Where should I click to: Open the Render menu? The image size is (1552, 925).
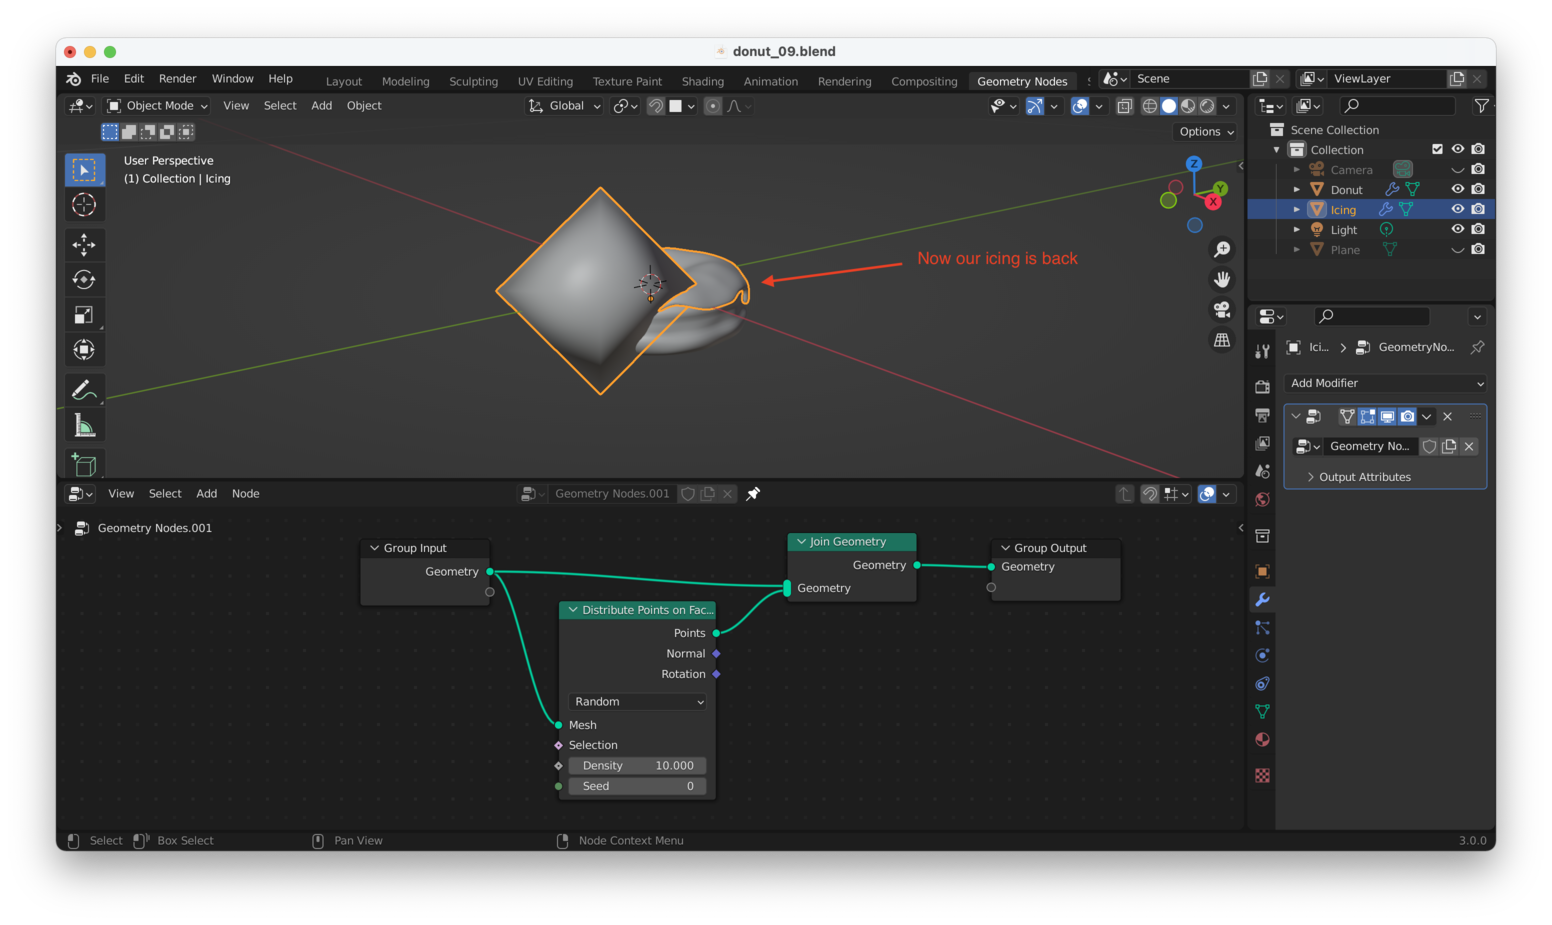177,79
